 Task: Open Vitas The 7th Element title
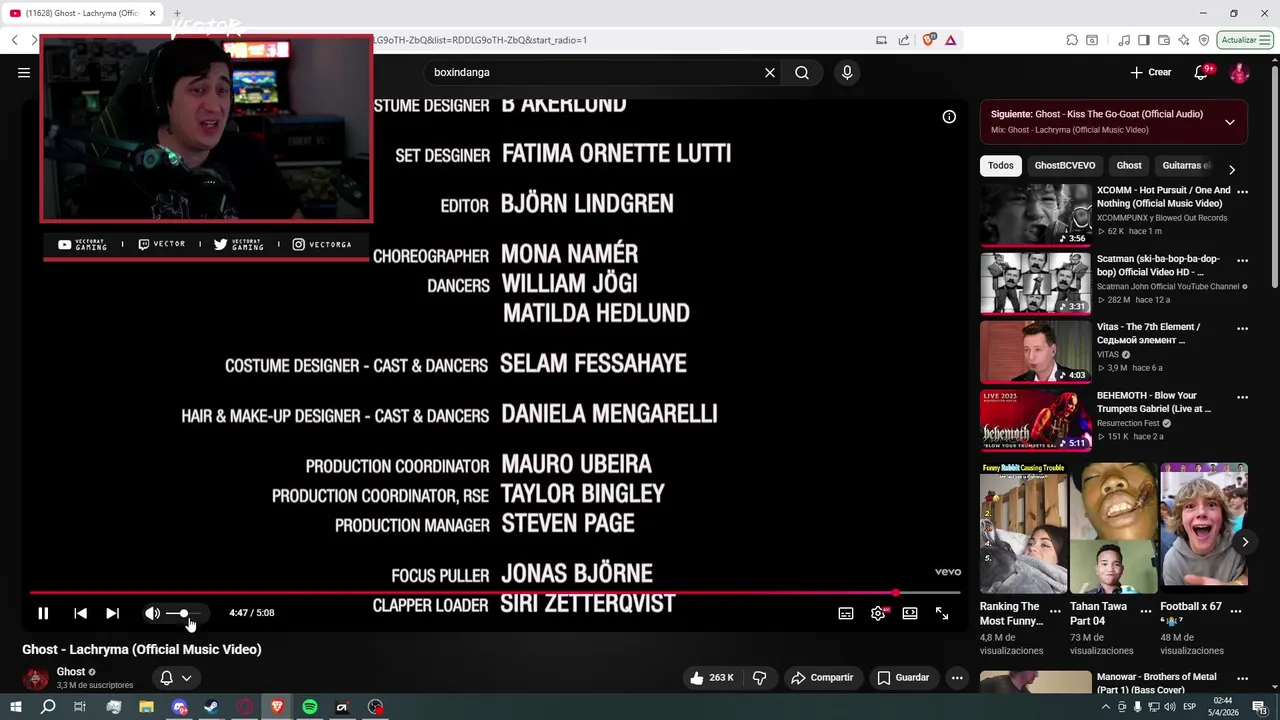point(1148,333)
